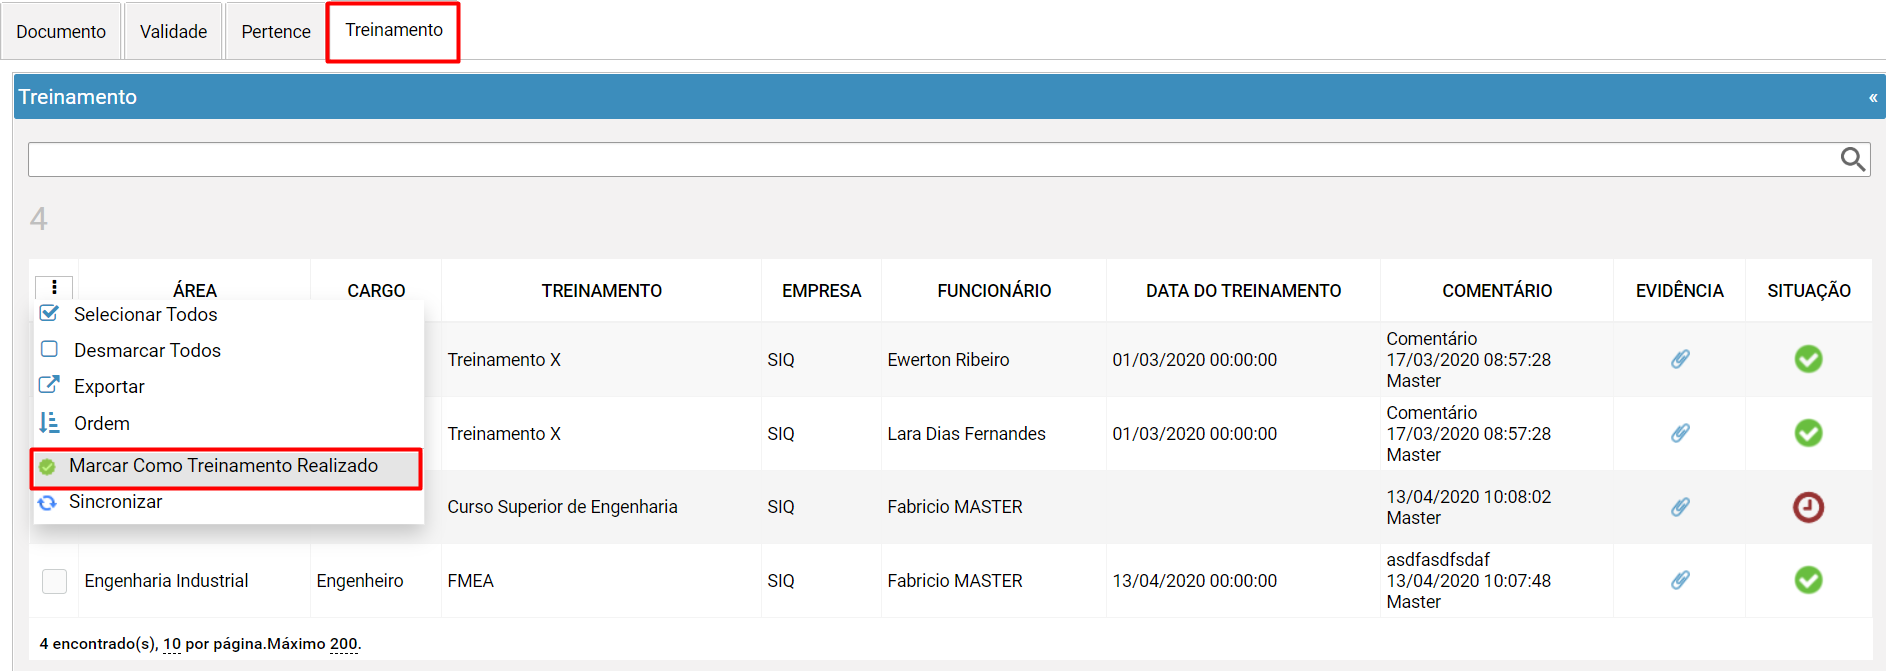Change the 10 por página link
This screenshot has height=671, width=1886.
[x=172, y=644]
